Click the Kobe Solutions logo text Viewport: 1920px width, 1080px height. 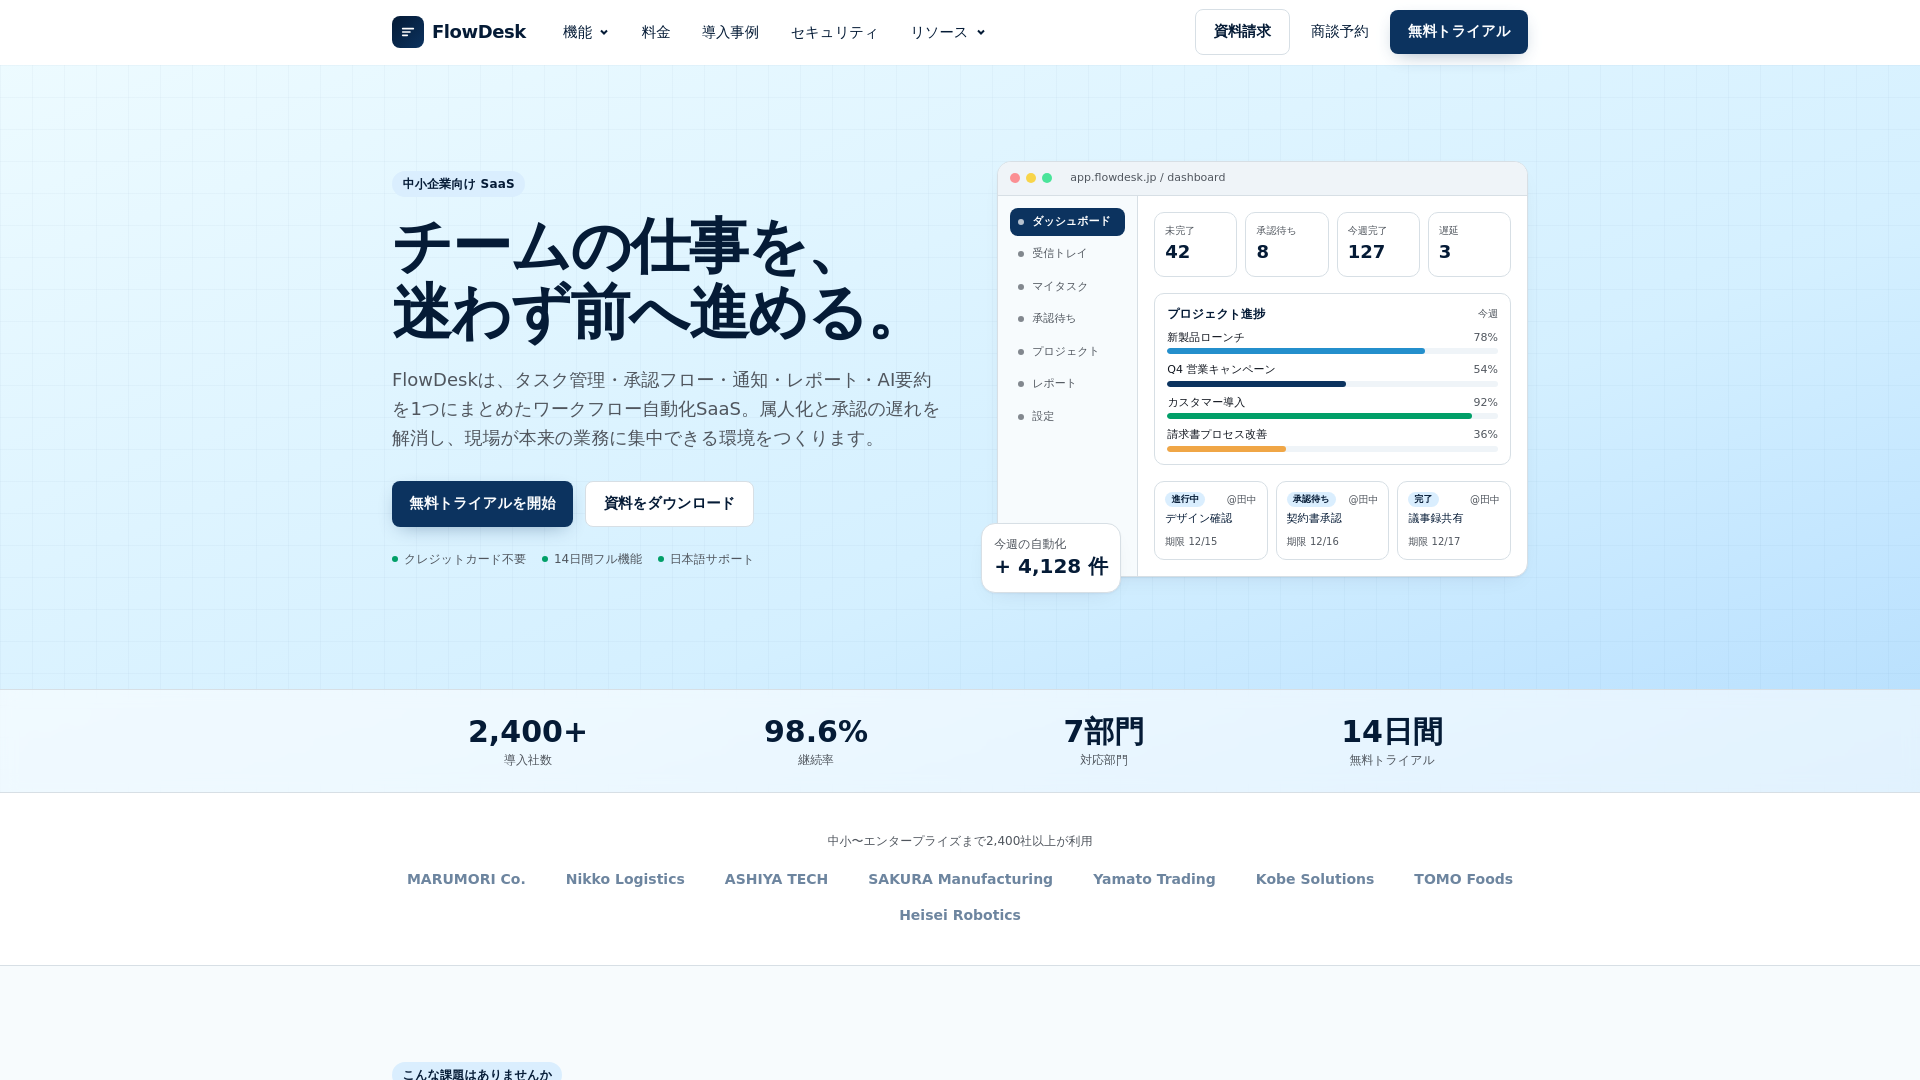pos(1315,879)
